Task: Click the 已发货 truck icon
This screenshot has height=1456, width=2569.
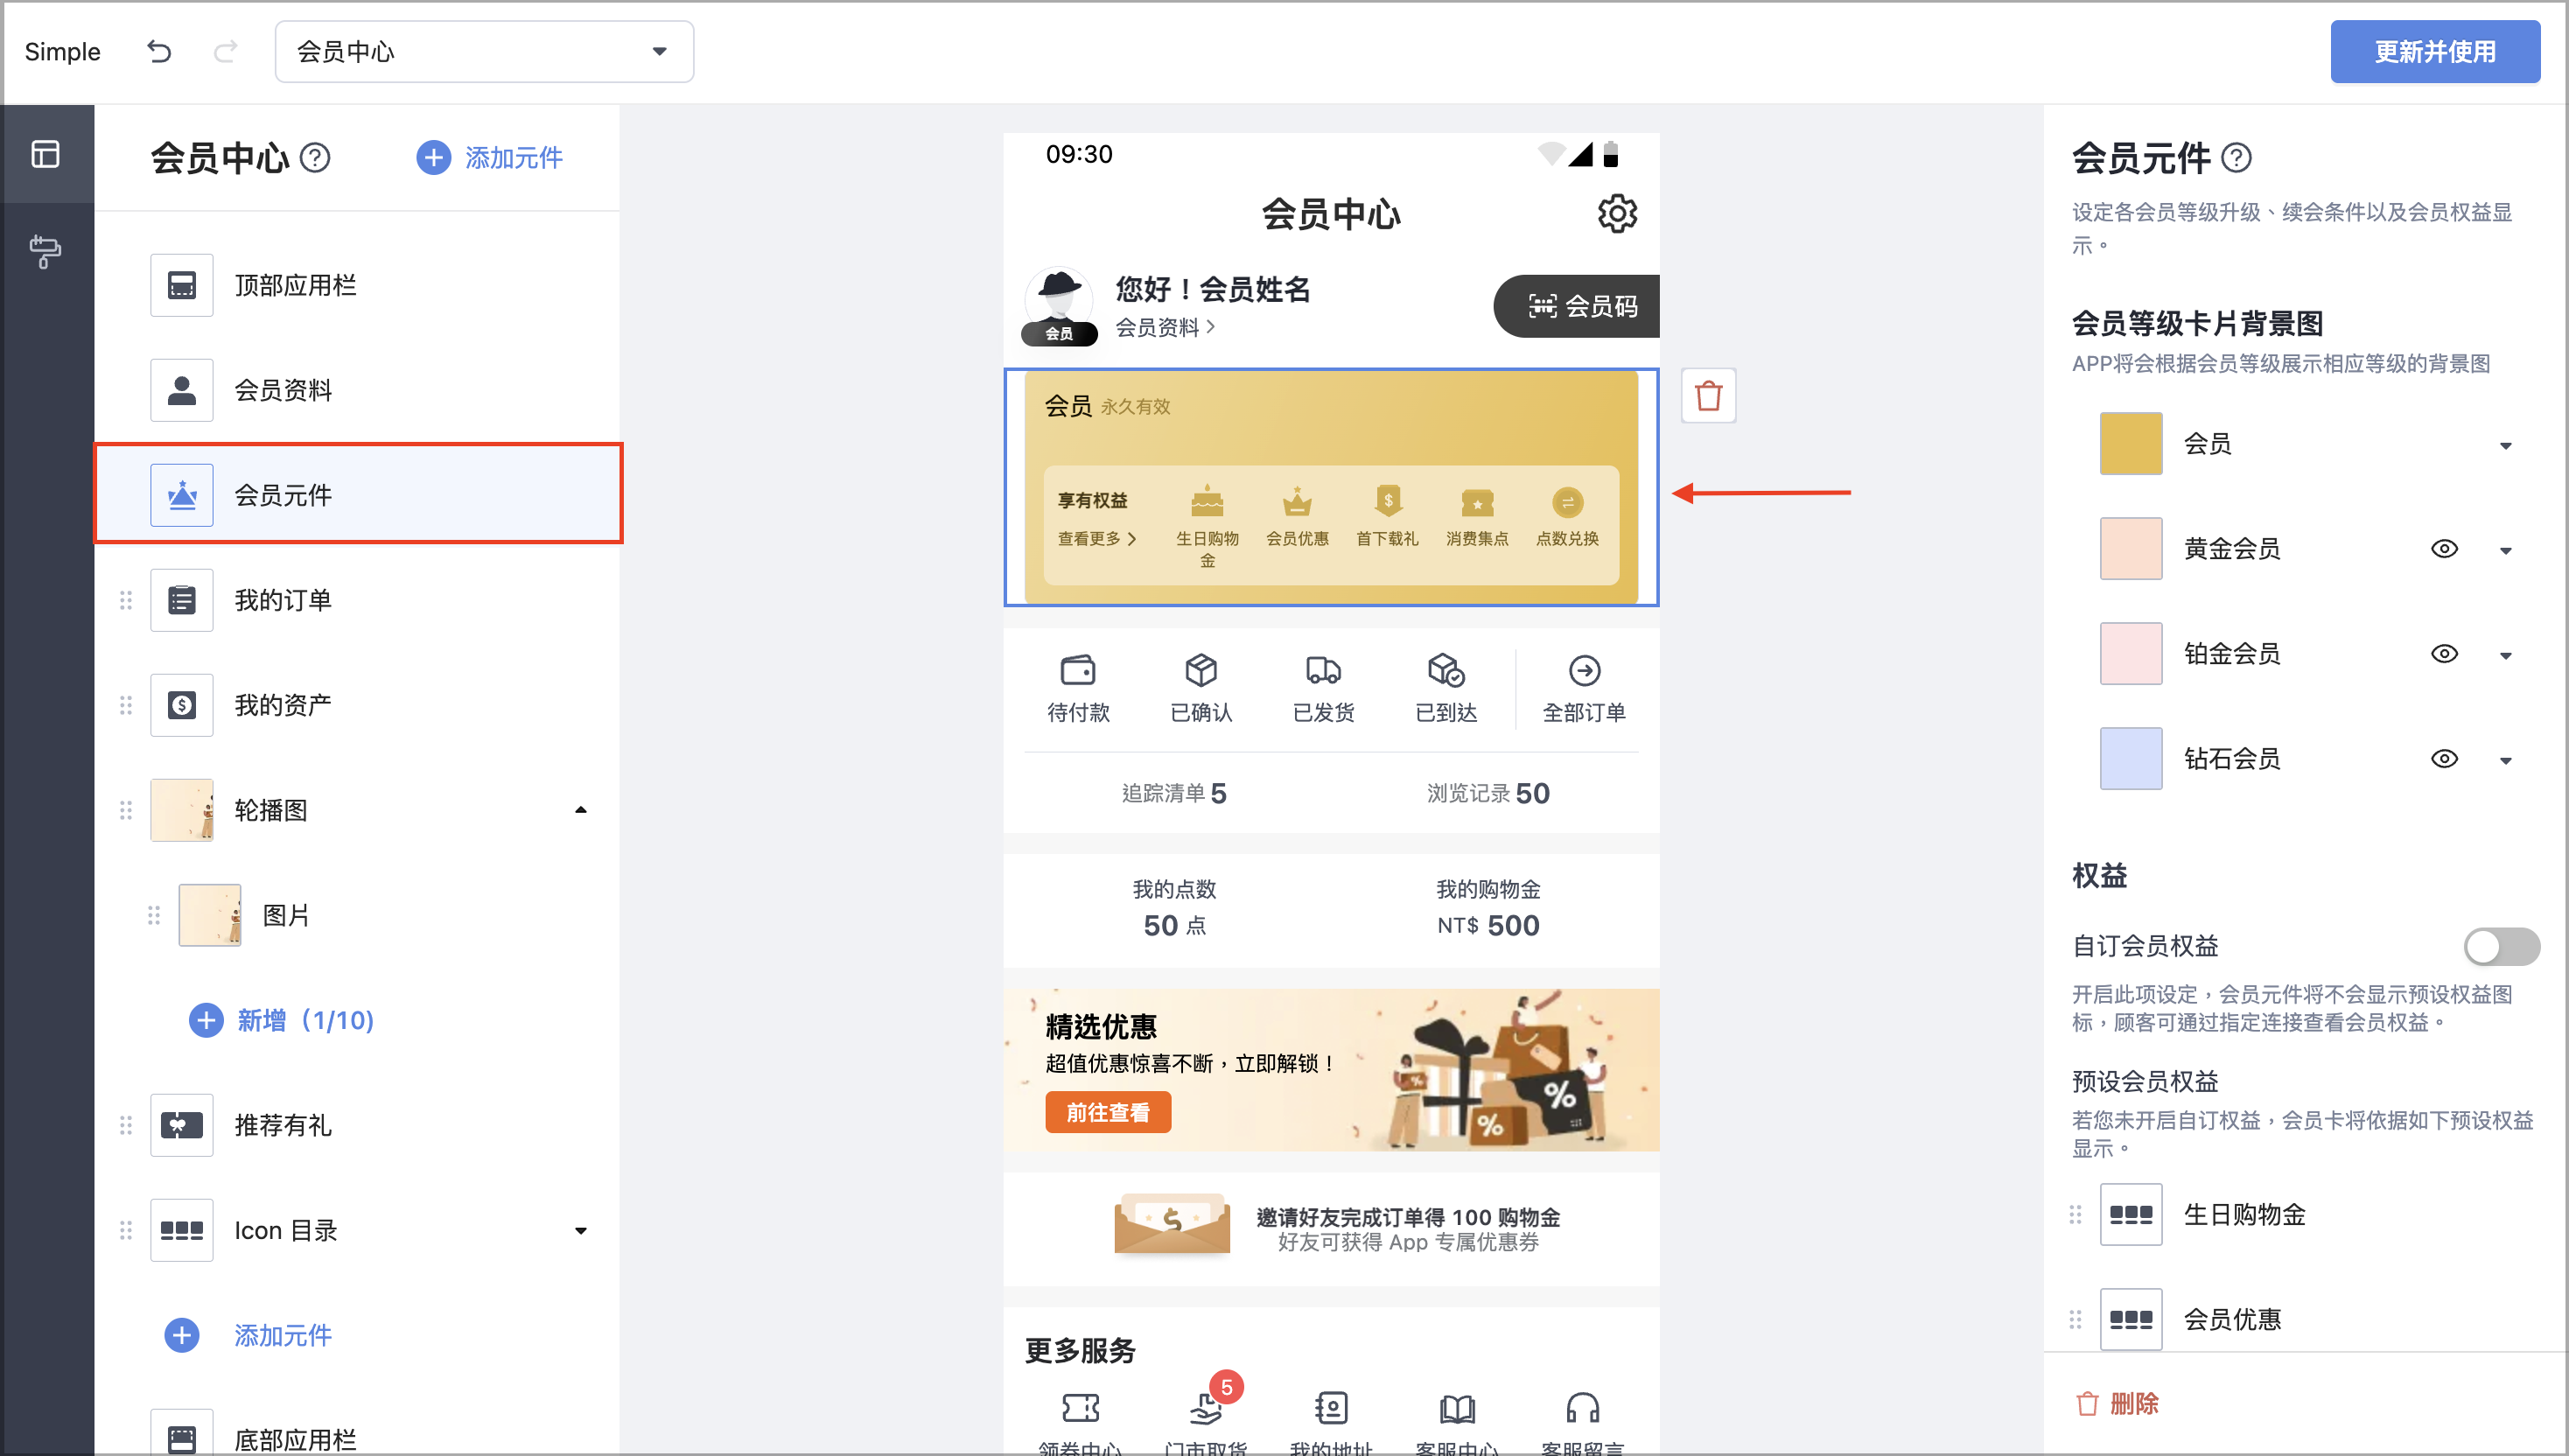Action: [1323, 670]
